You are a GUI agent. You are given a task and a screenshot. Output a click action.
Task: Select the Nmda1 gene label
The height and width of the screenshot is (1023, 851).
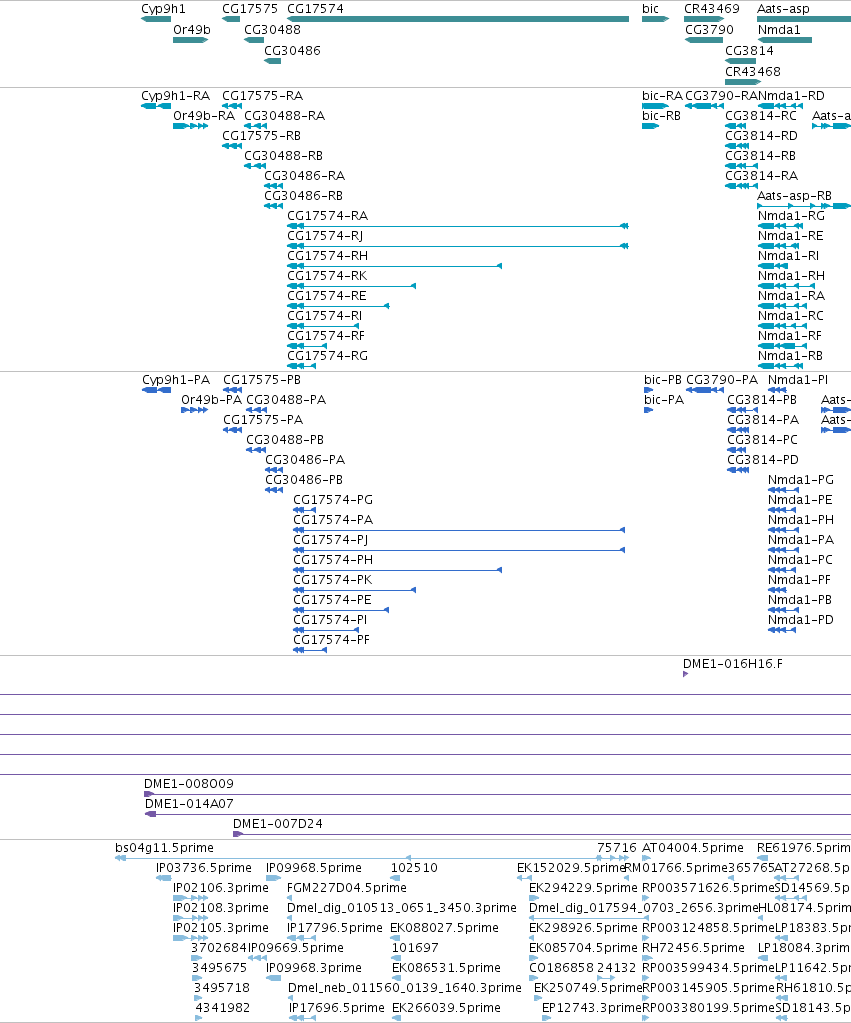779,30
